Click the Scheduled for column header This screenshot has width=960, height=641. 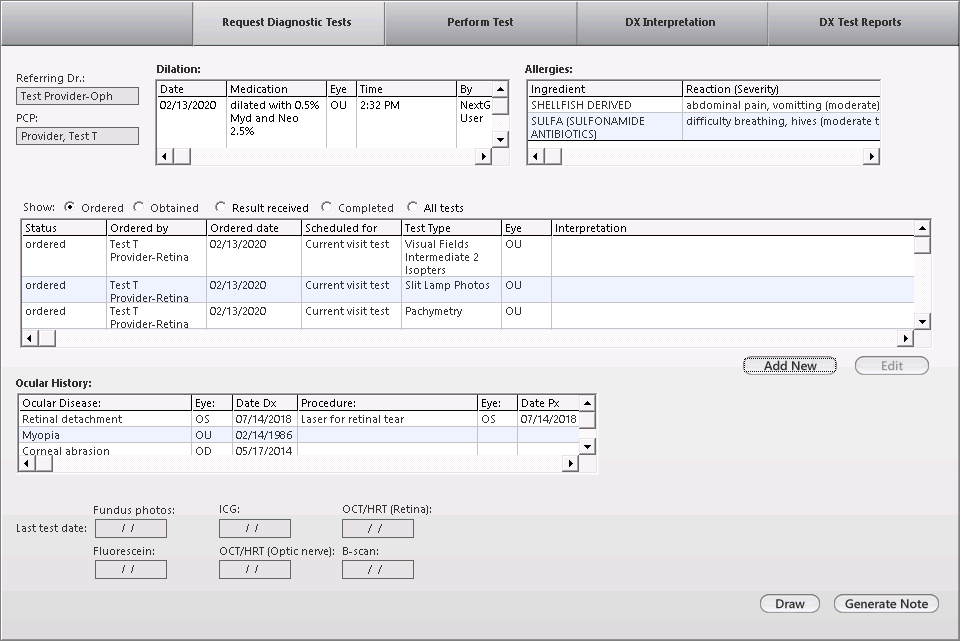click(x=351, y=228)
